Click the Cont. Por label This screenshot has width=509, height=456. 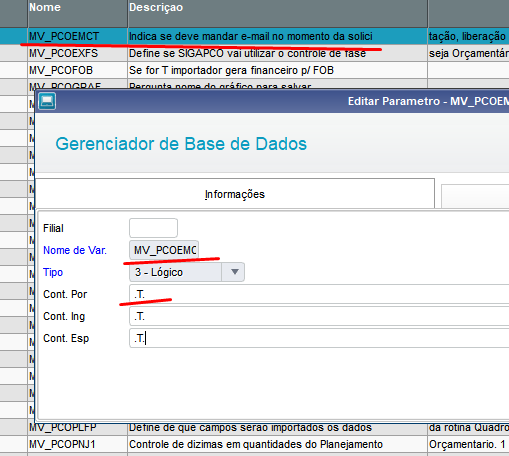pyautogui.click(x=65, y=294)
